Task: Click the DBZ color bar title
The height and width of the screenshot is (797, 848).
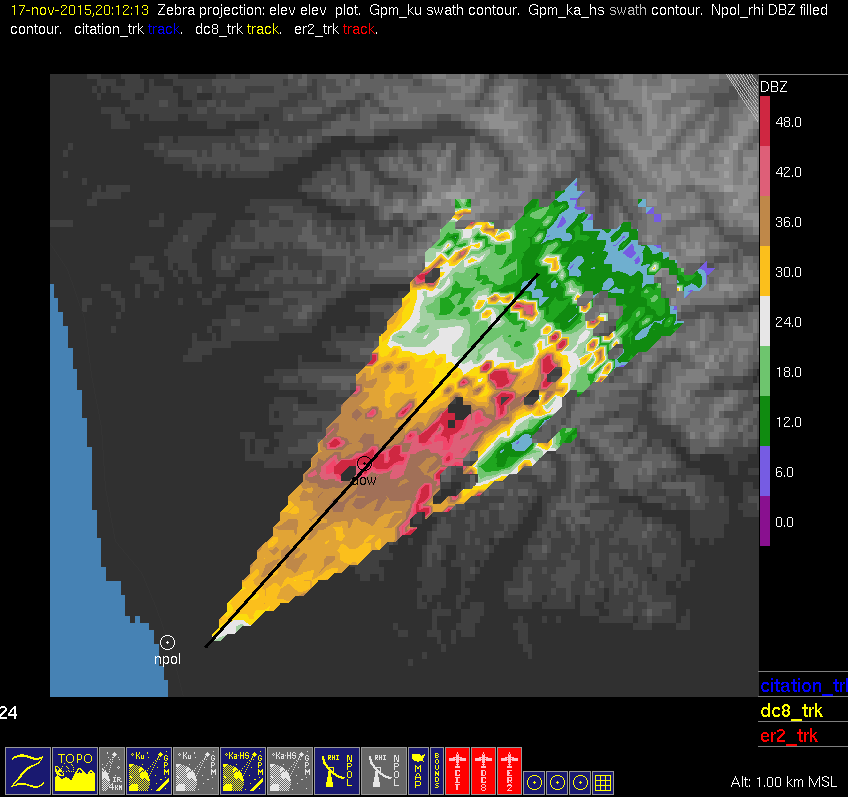Action: pyautogui.click(x=773, y=87)
